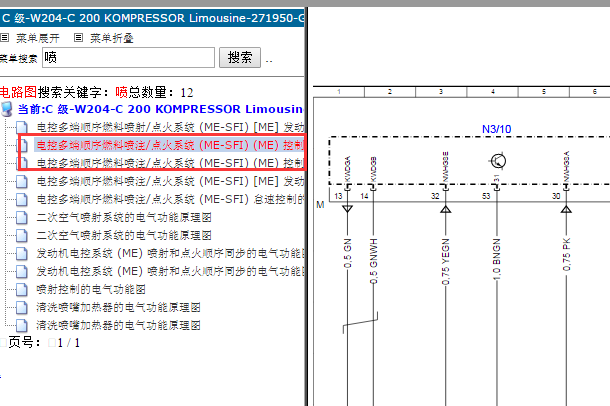
Task: Click document icon of the red highlighted row
Action: click(23, 145)
